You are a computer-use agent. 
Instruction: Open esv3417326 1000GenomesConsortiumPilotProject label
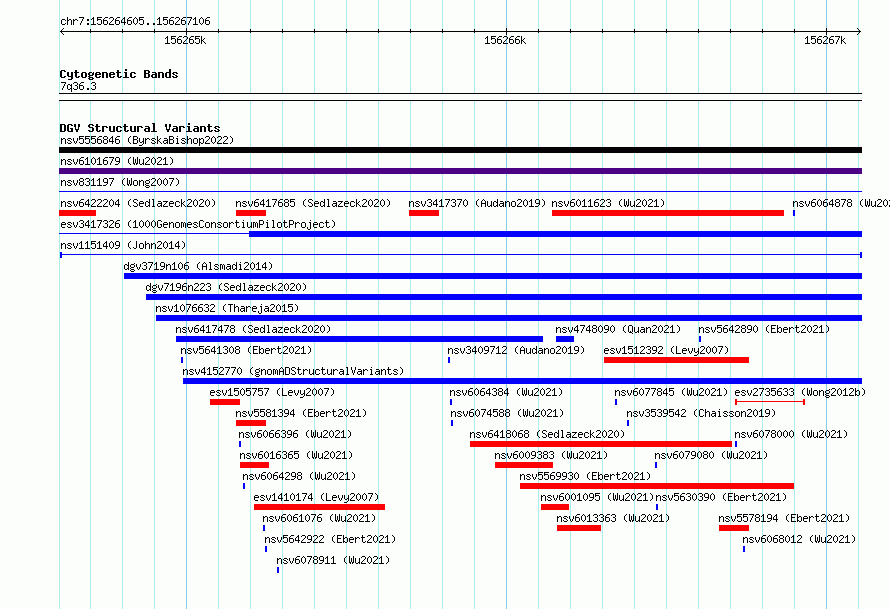click(x=198, y=224)
